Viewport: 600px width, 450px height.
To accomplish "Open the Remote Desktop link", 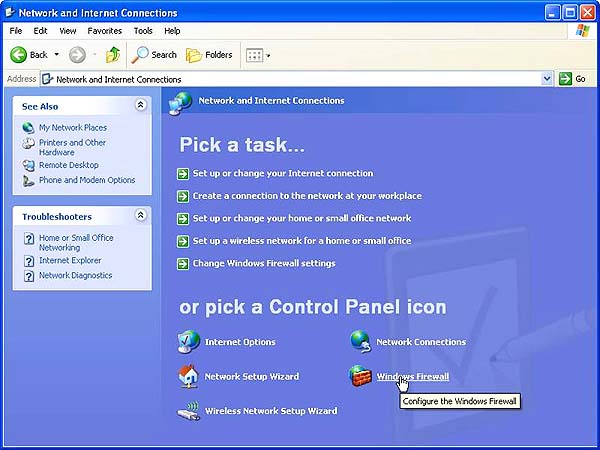I will [68, 165].
